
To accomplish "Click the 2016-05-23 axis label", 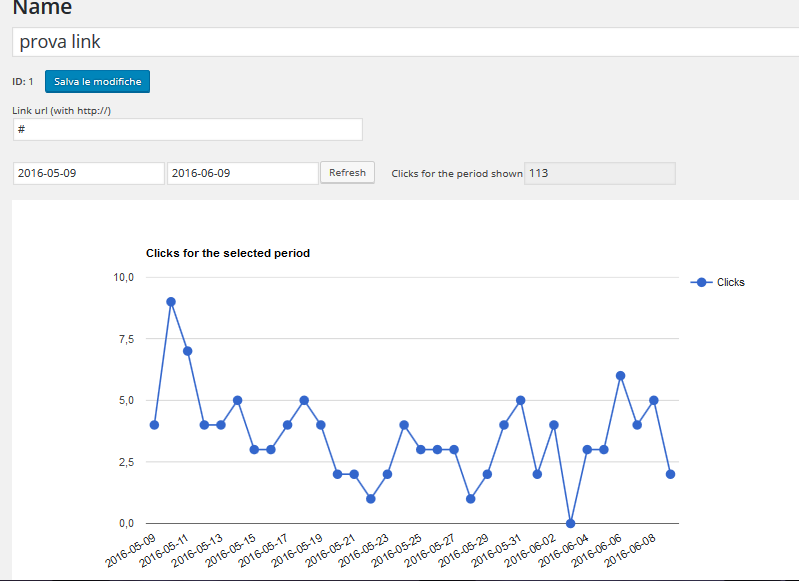I will click(364, 551).
